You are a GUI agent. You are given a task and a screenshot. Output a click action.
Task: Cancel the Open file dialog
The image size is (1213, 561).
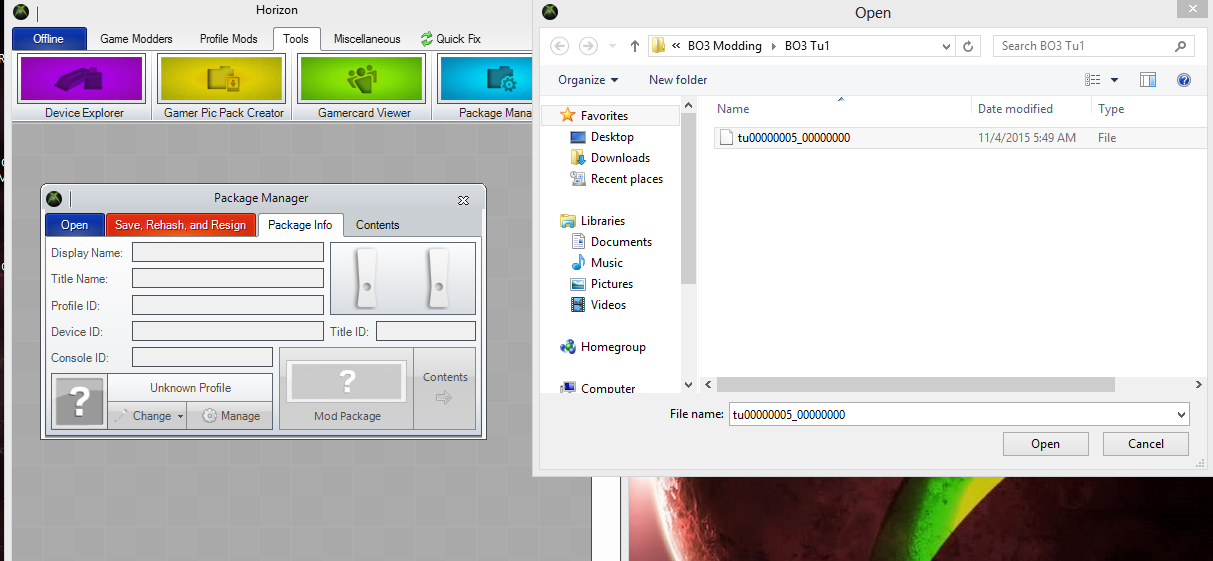click(x=1146, y=444)
